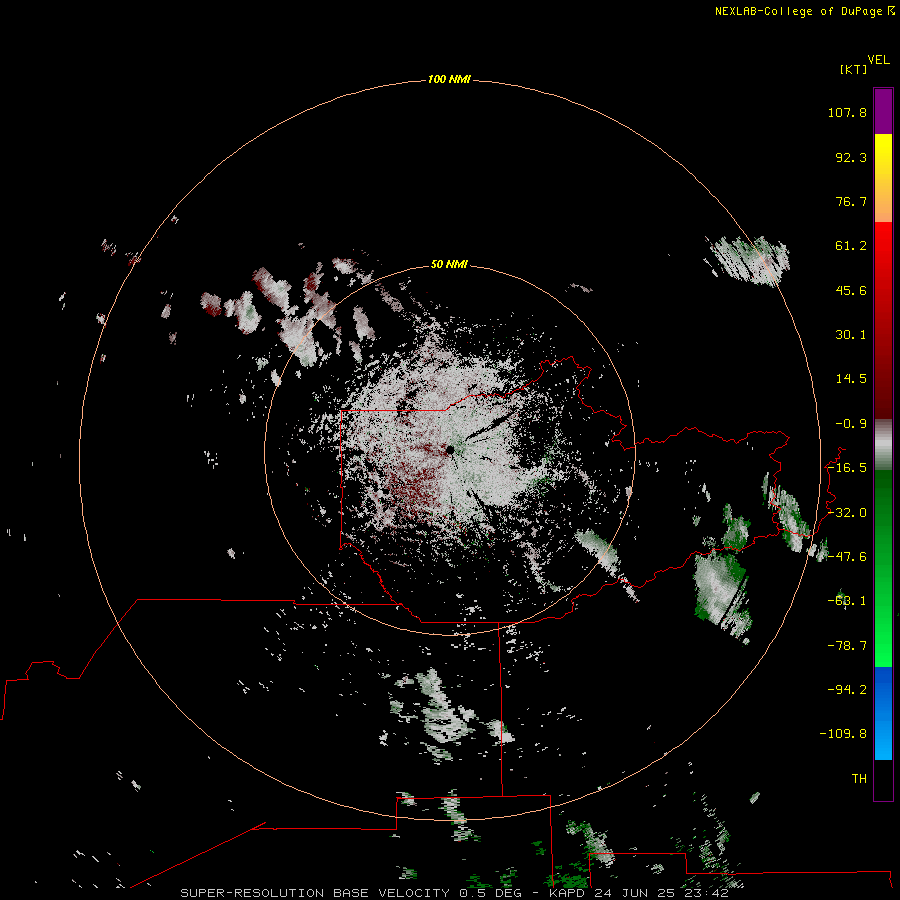Click the SUPER-RESOLUTION BASE VELOCITY caption text
This screenshot has height=900, width=900.
click(315, 893)
